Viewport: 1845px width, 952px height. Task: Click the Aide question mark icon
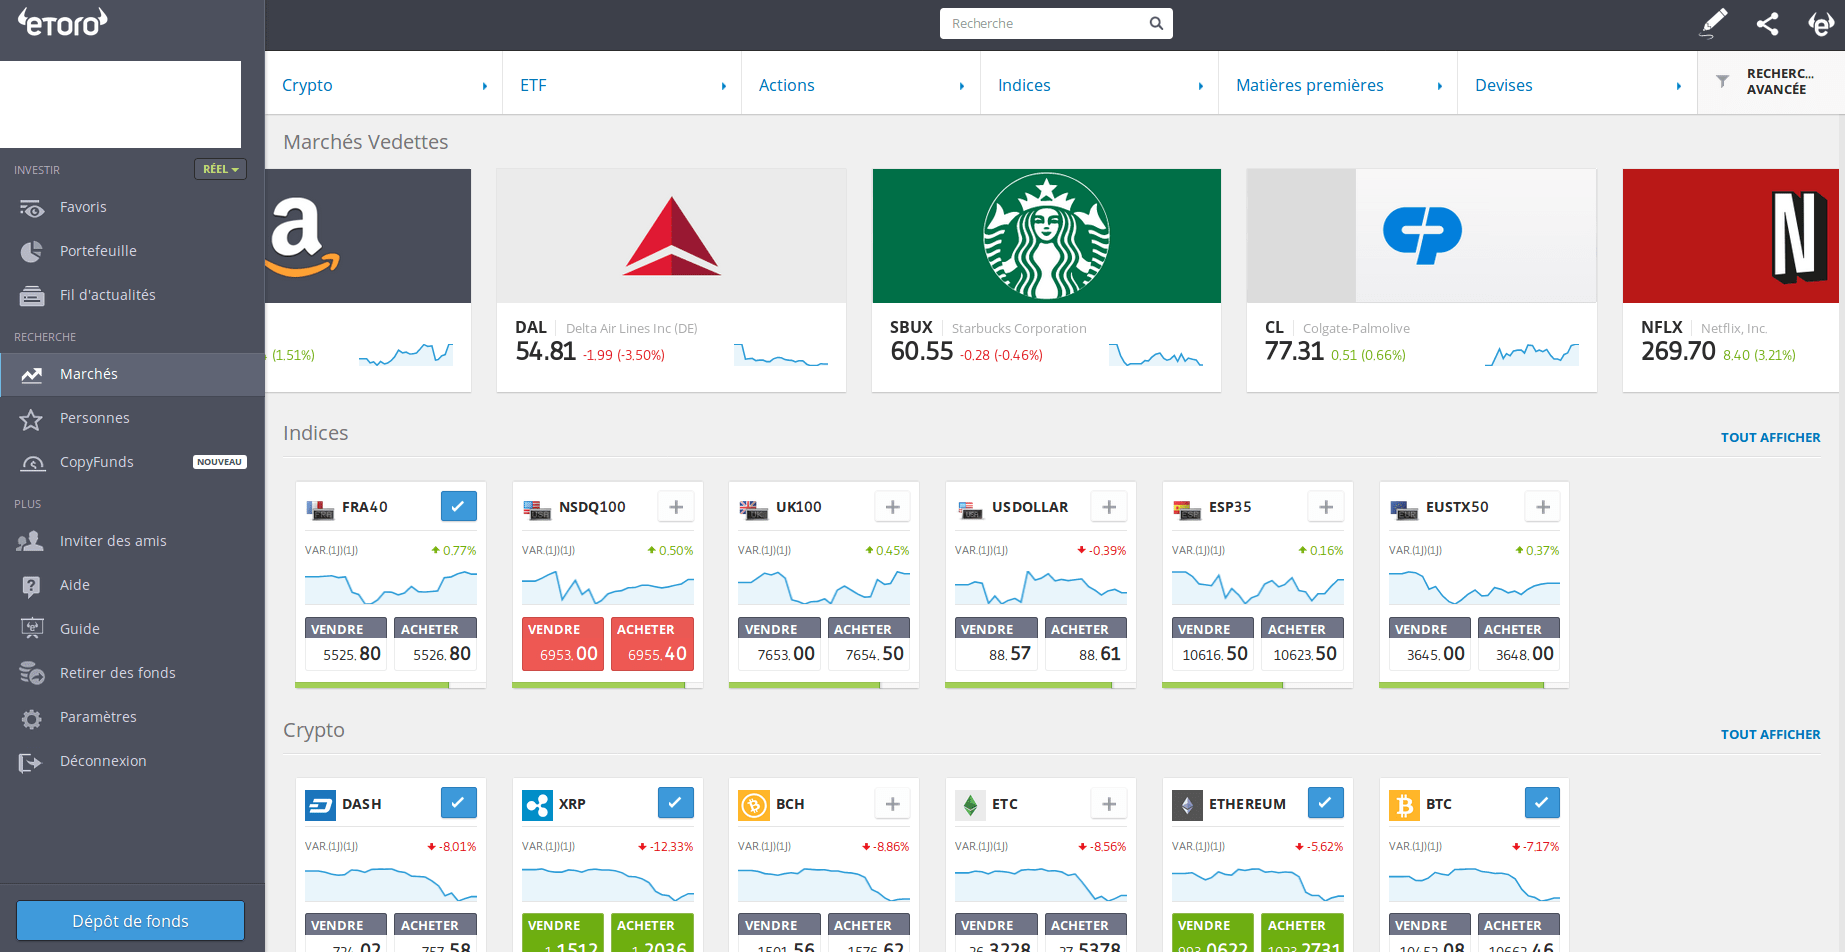(x=32, y=586)
